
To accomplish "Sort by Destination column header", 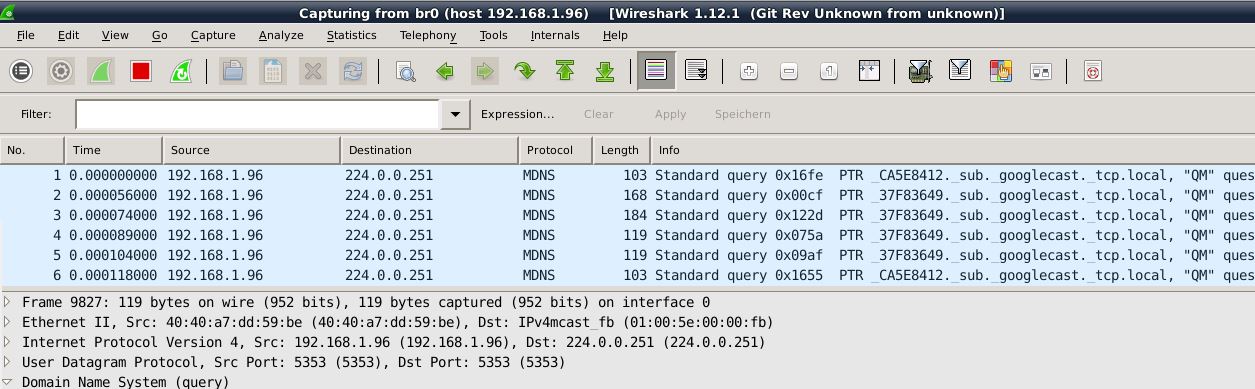I will 429,150.
